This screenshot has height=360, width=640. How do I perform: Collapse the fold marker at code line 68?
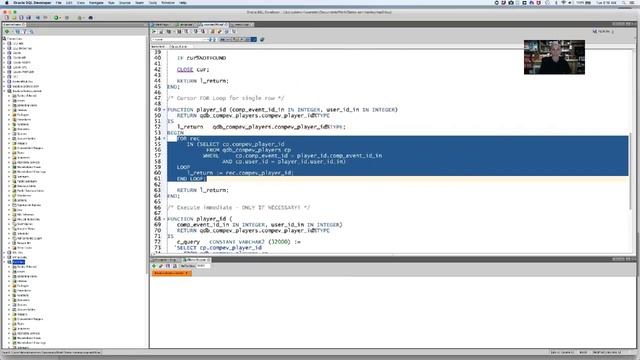(164, 219)
